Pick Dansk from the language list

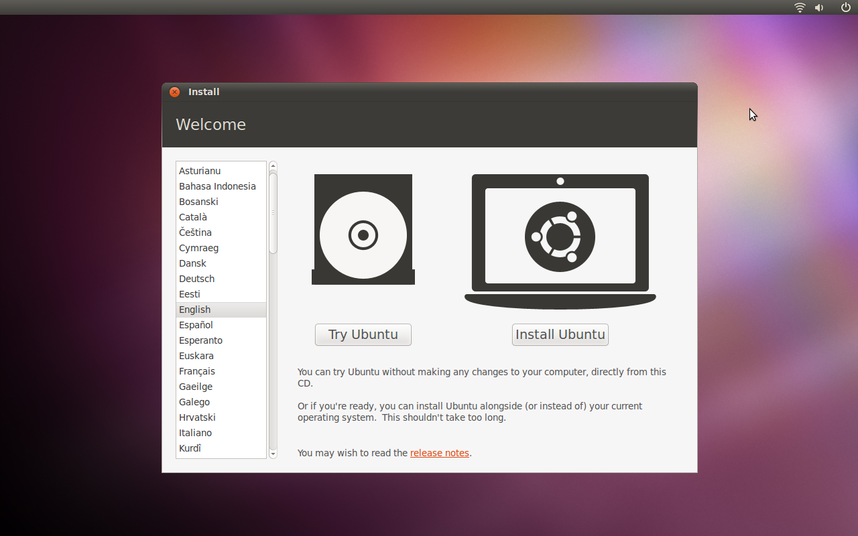coord(221,263)
